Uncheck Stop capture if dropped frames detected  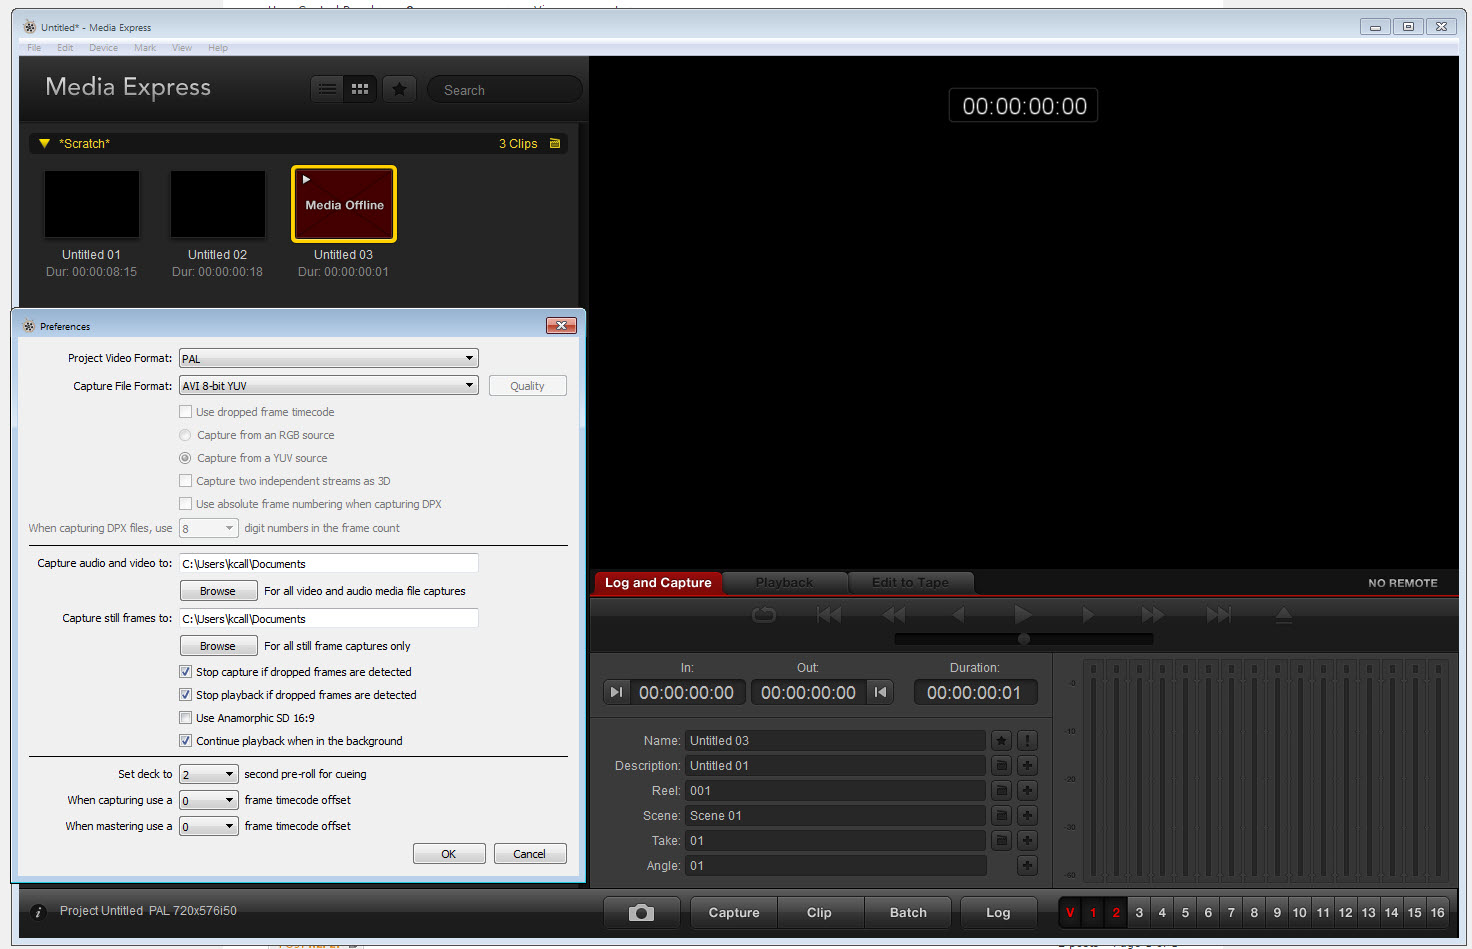[x=185, y=672]
